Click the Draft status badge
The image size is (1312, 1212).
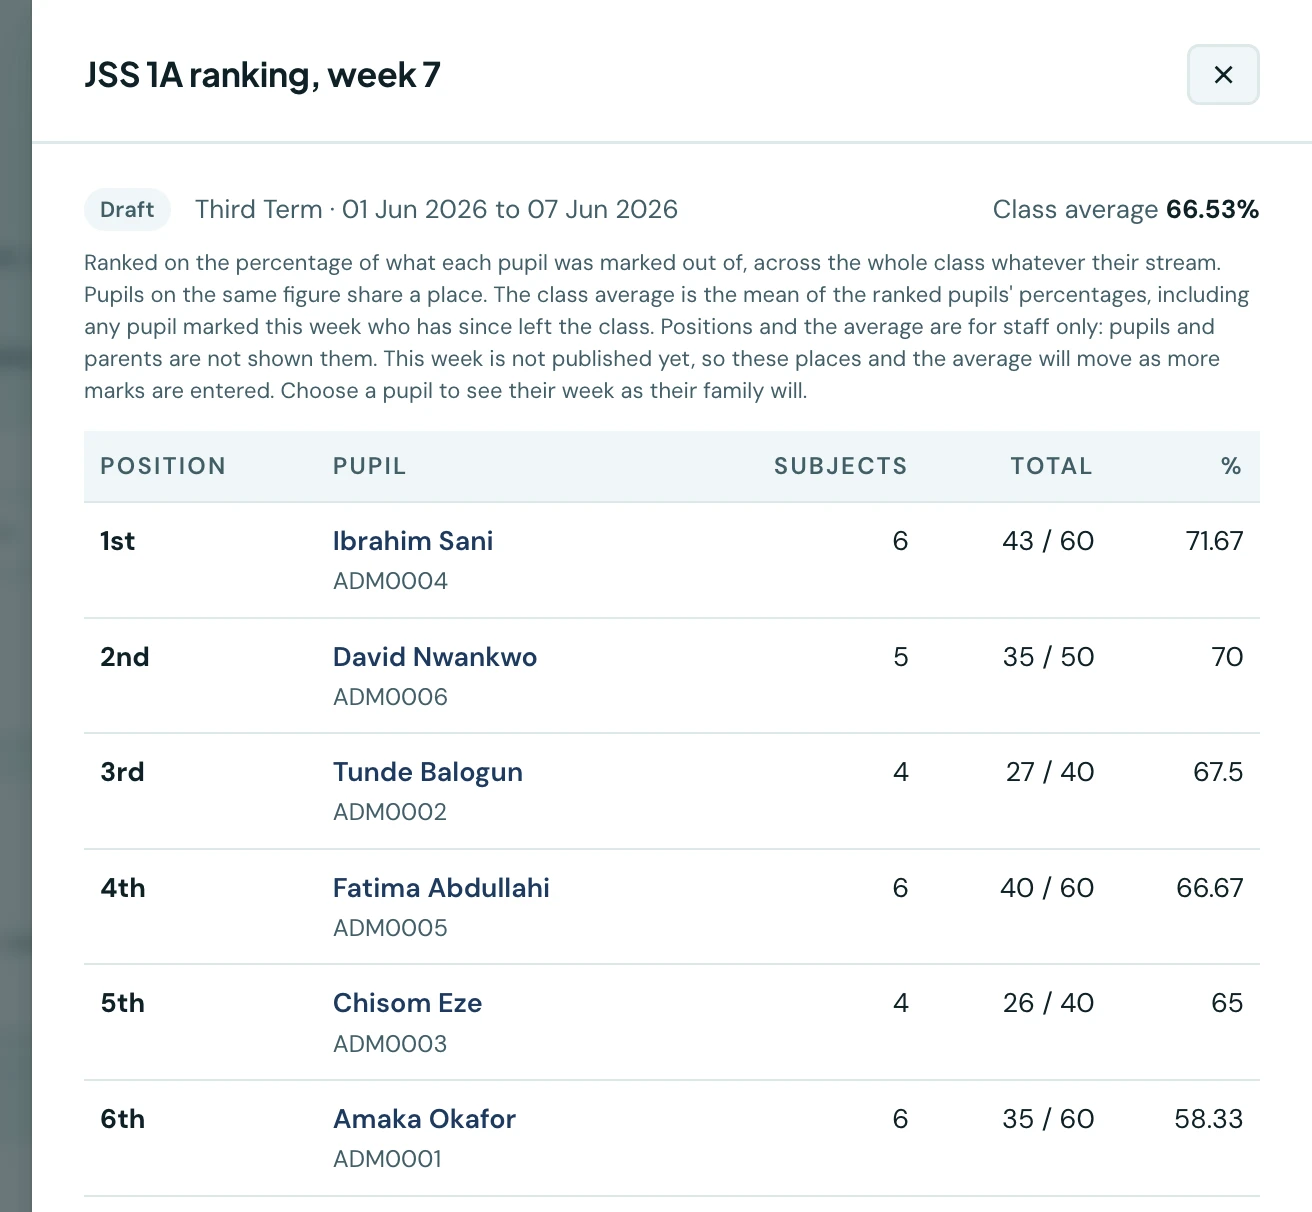[127, 210]
